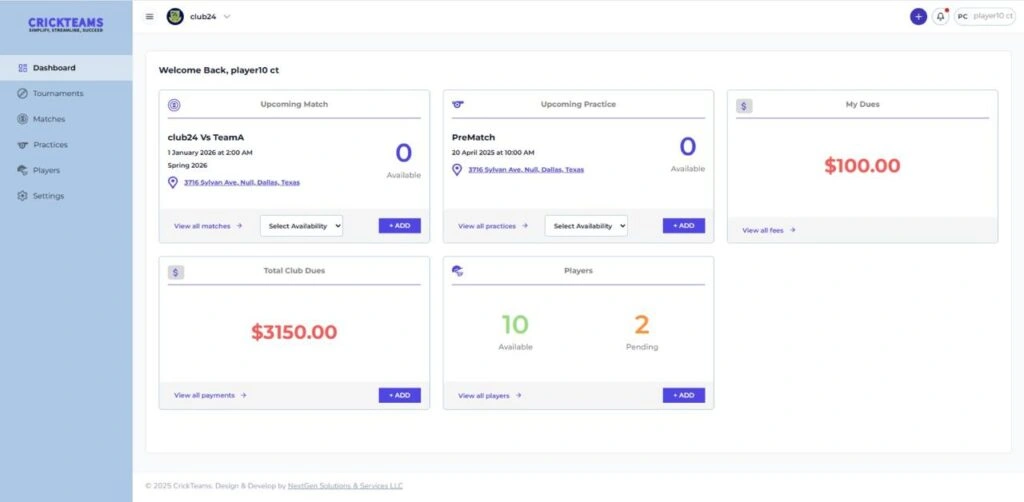Expand the club24 club switcher chevron

(x=227, y=16)
